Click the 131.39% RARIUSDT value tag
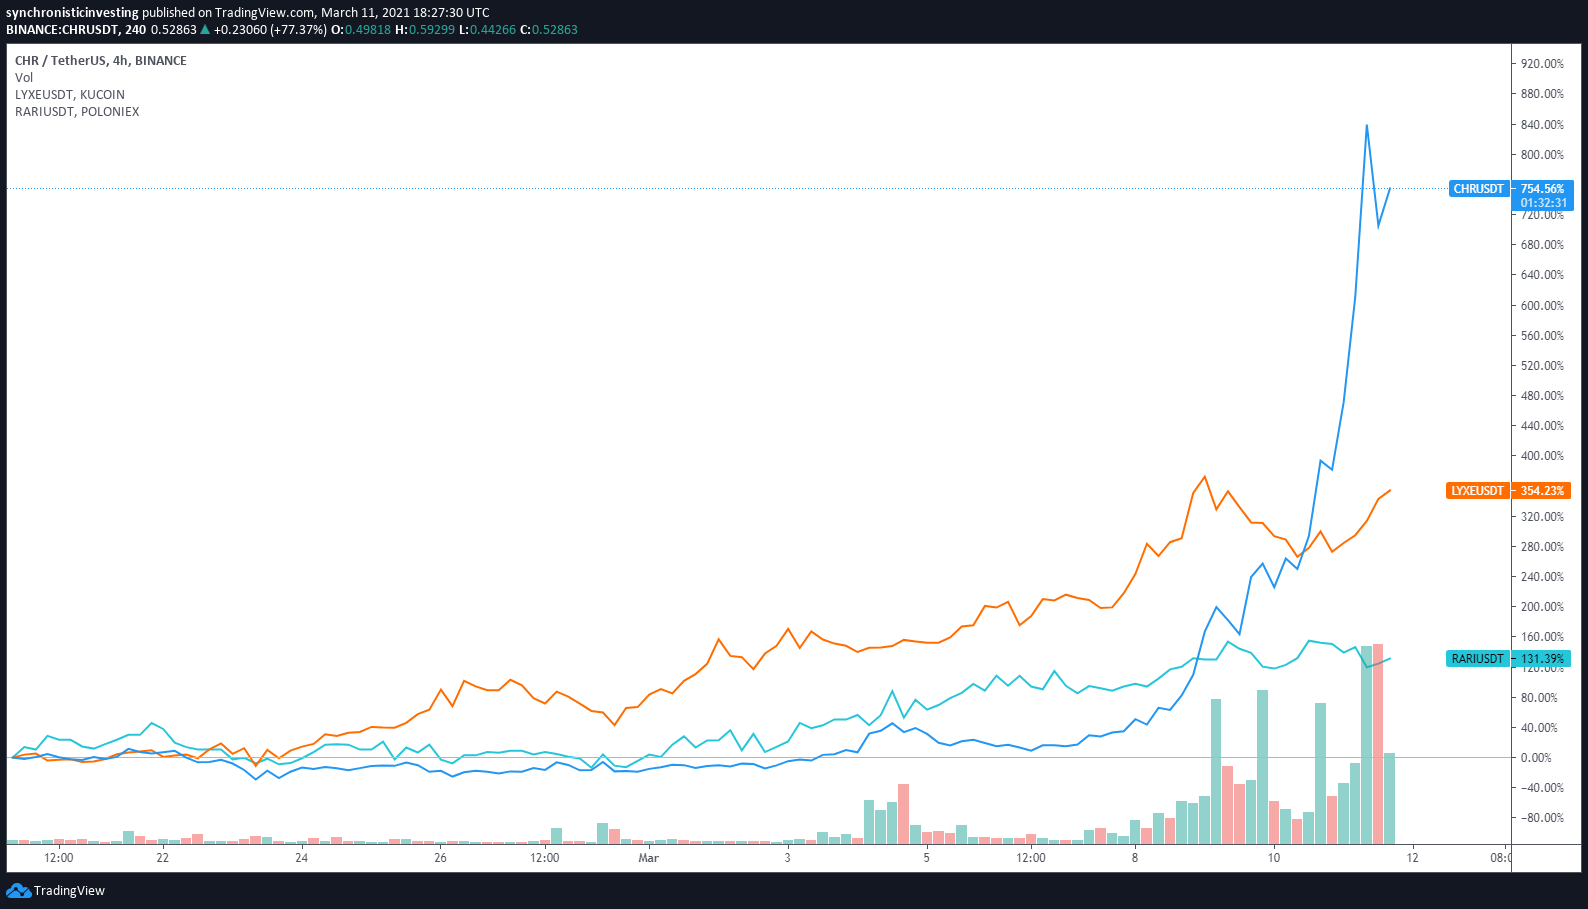Screen dimensions: 1588x909 click(1542, 659)
